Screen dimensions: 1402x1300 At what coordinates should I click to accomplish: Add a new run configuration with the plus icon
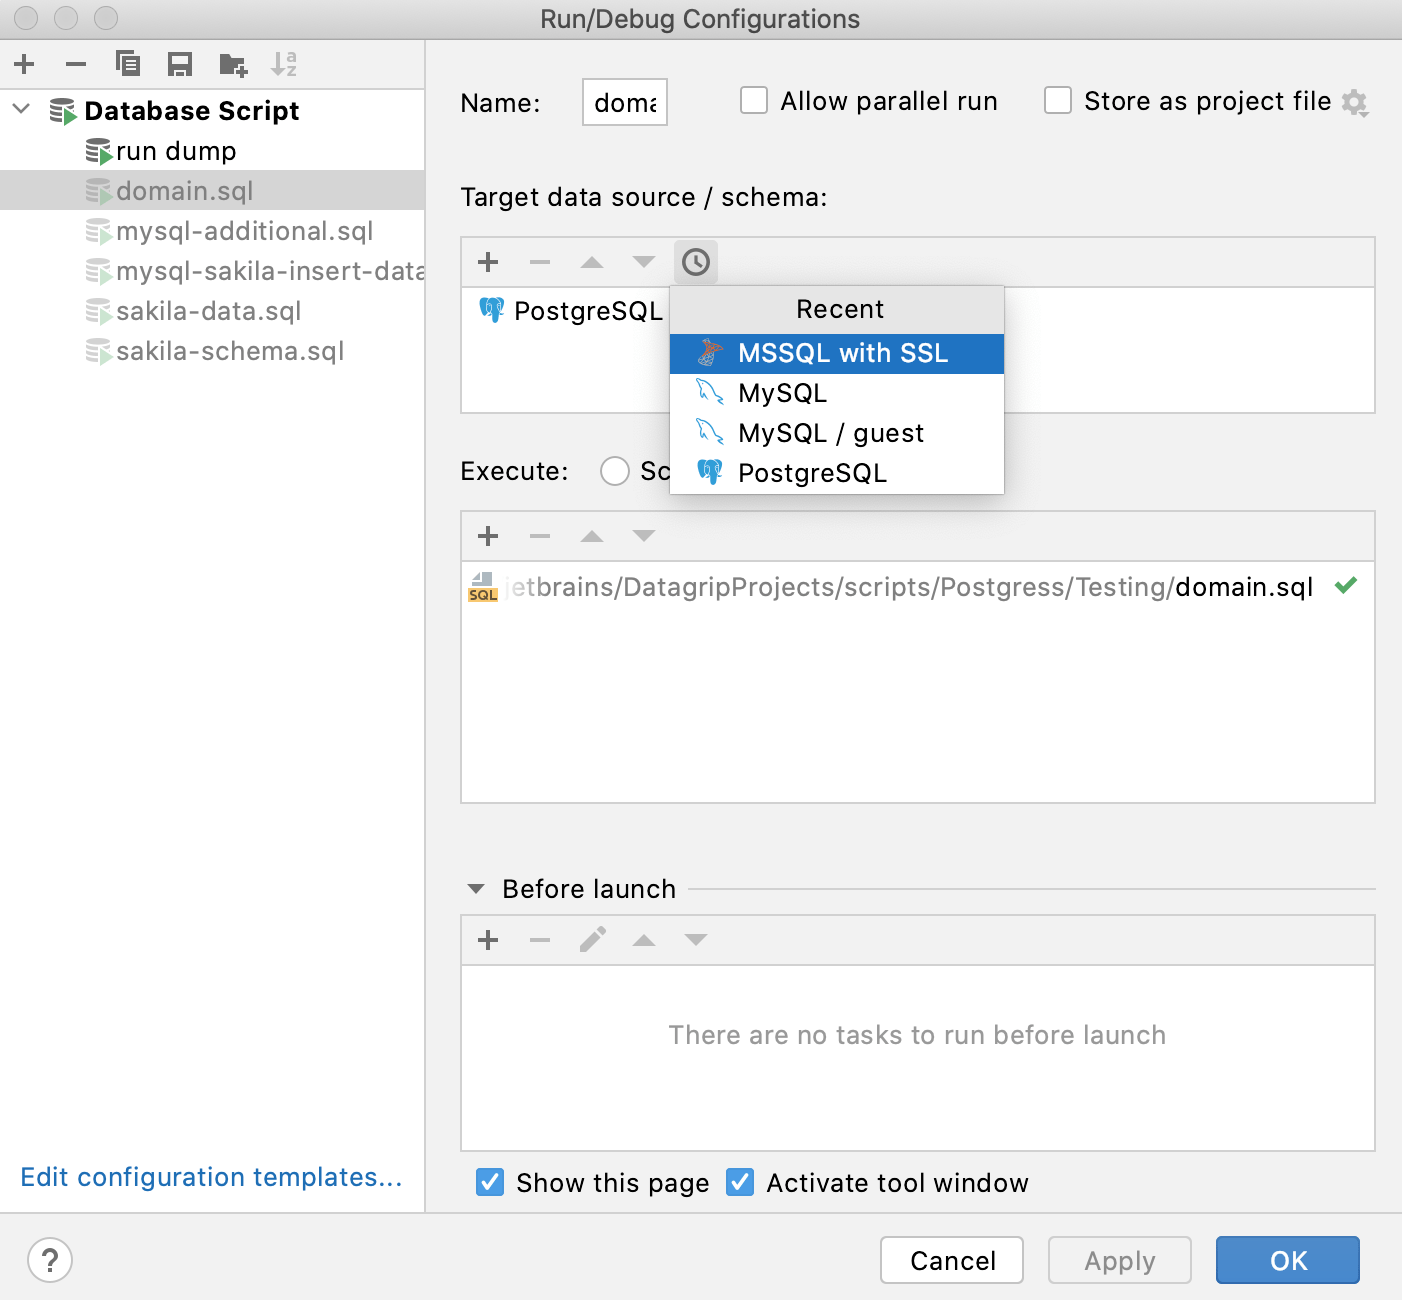[x=24, y=63]
